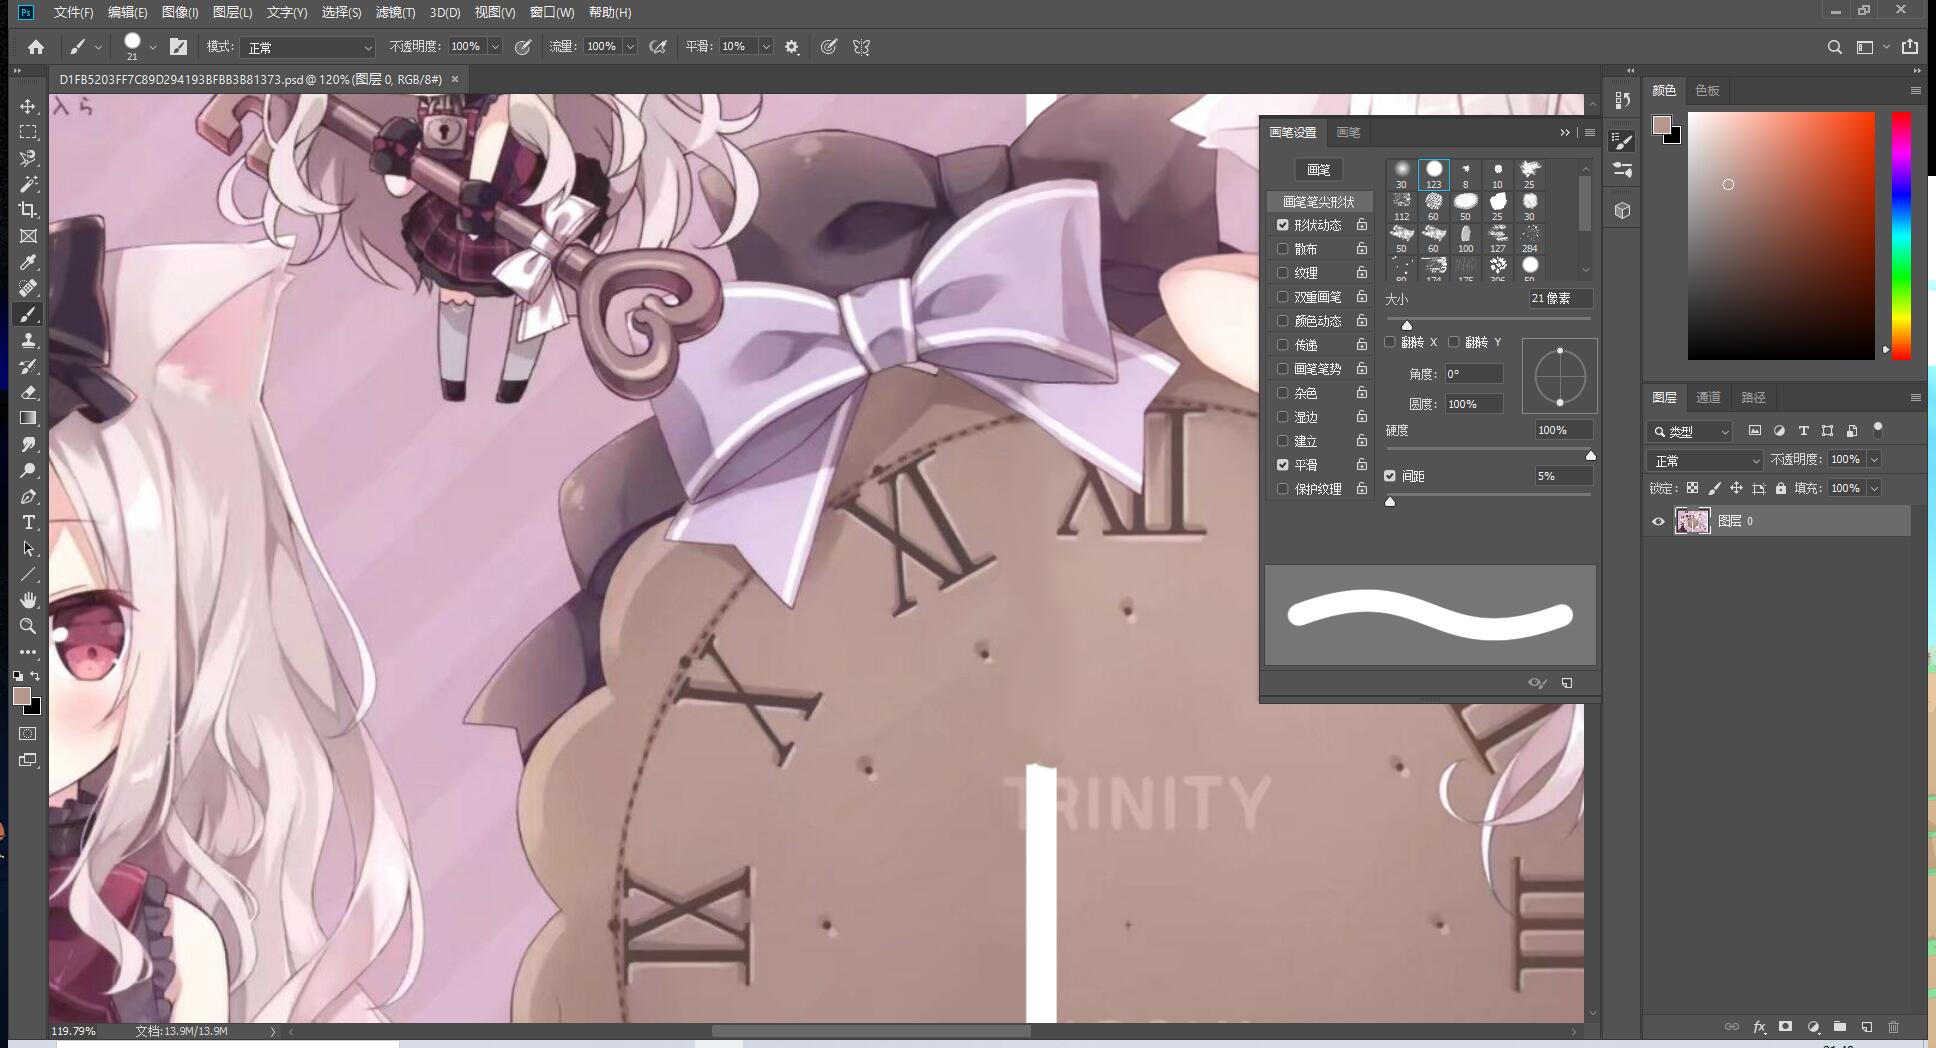Open search magnifier in options bar
The image size is (1936, 1048).
[1834, 47]
